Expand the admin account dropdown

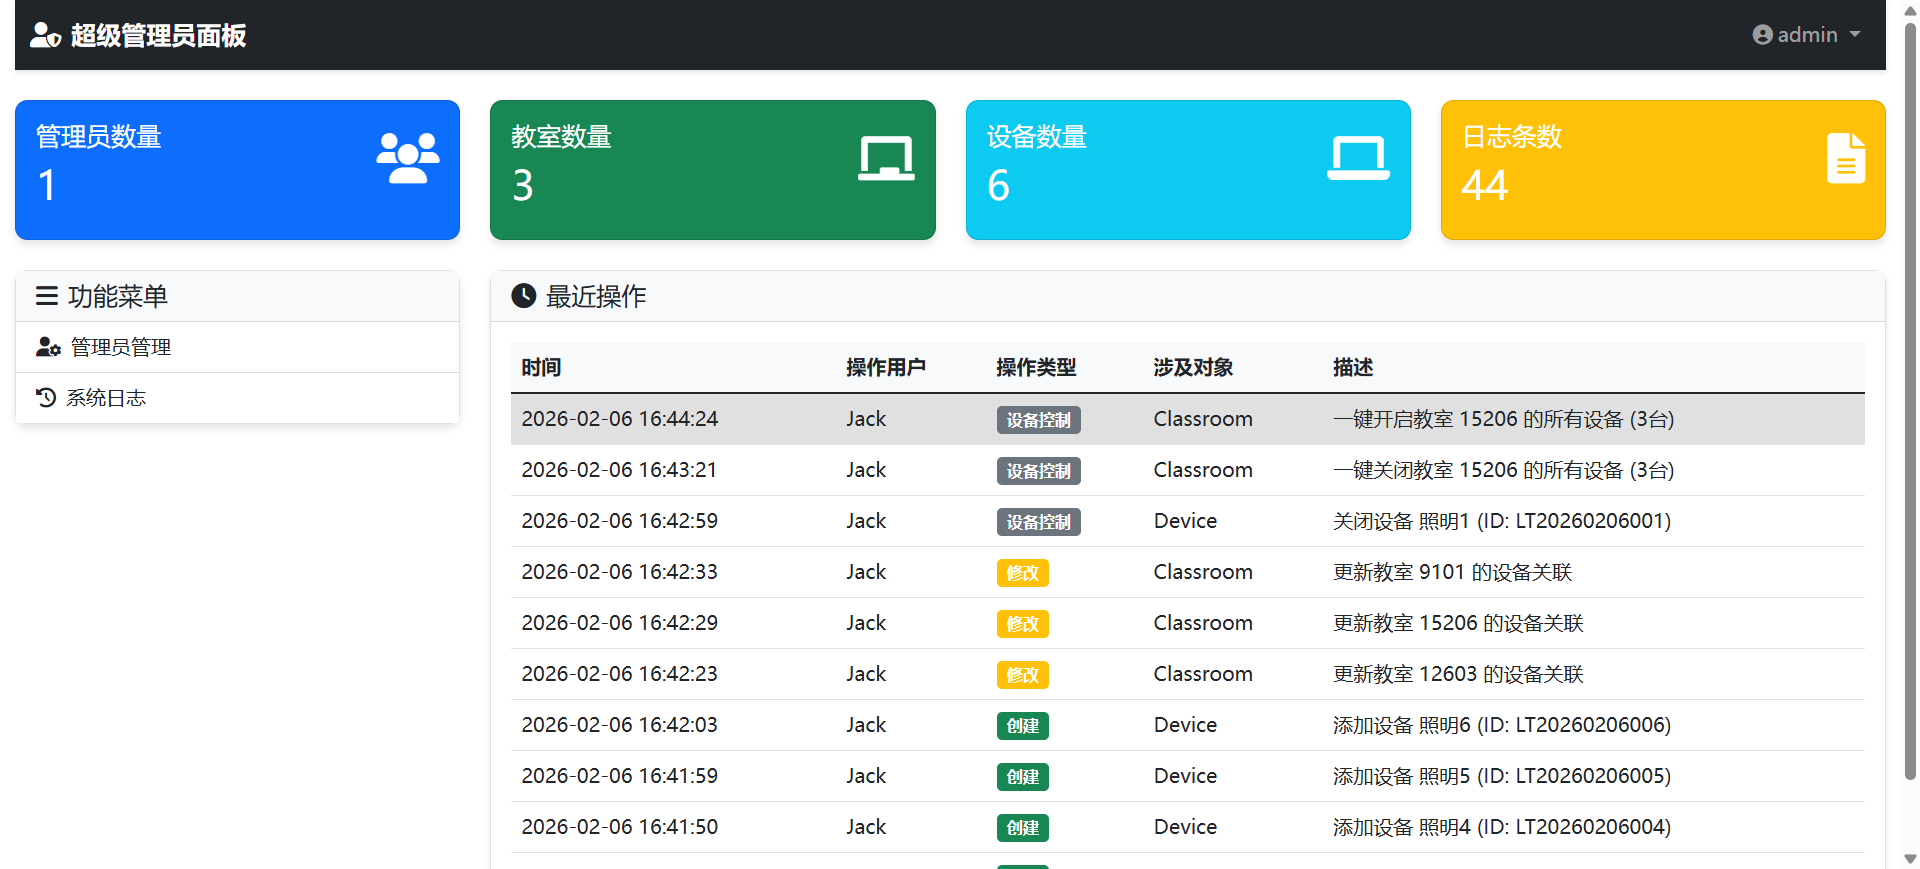pyautogui.click(x=1807, y=35)
